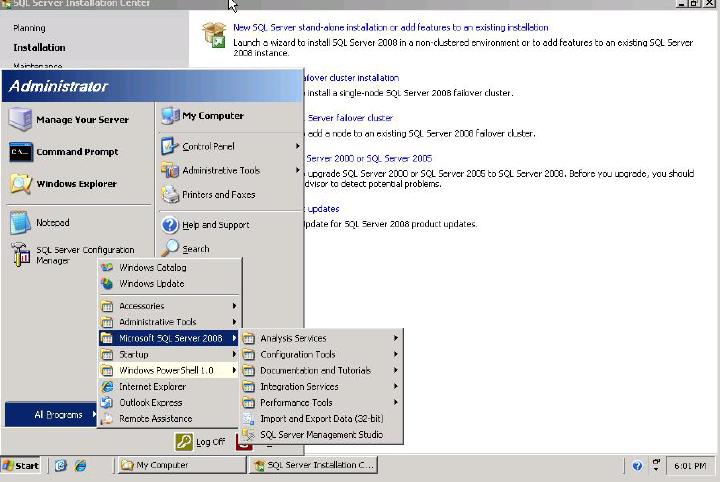Click the Control Panel icon
Image resolution: width=720 pixels, height=482 pixels.
coord(169,146)
